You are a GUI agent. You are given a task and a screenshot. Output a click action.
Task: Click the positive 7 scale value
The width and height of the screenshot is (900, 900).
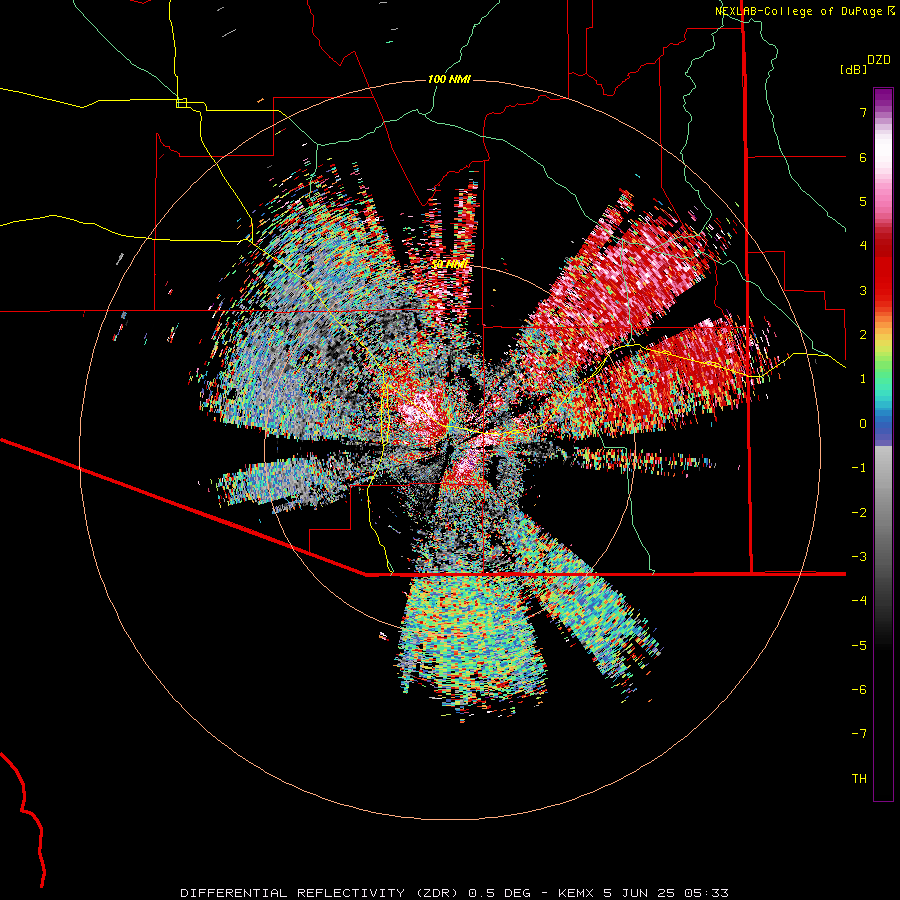(863, 112)
